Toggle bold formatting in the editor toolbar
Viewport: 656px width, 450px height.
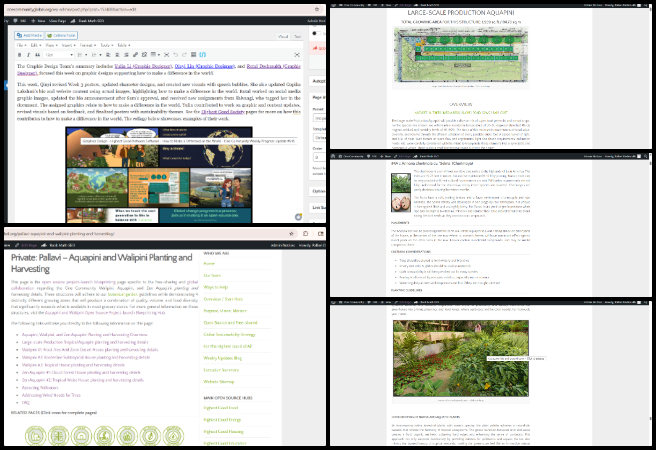point(19,55)
